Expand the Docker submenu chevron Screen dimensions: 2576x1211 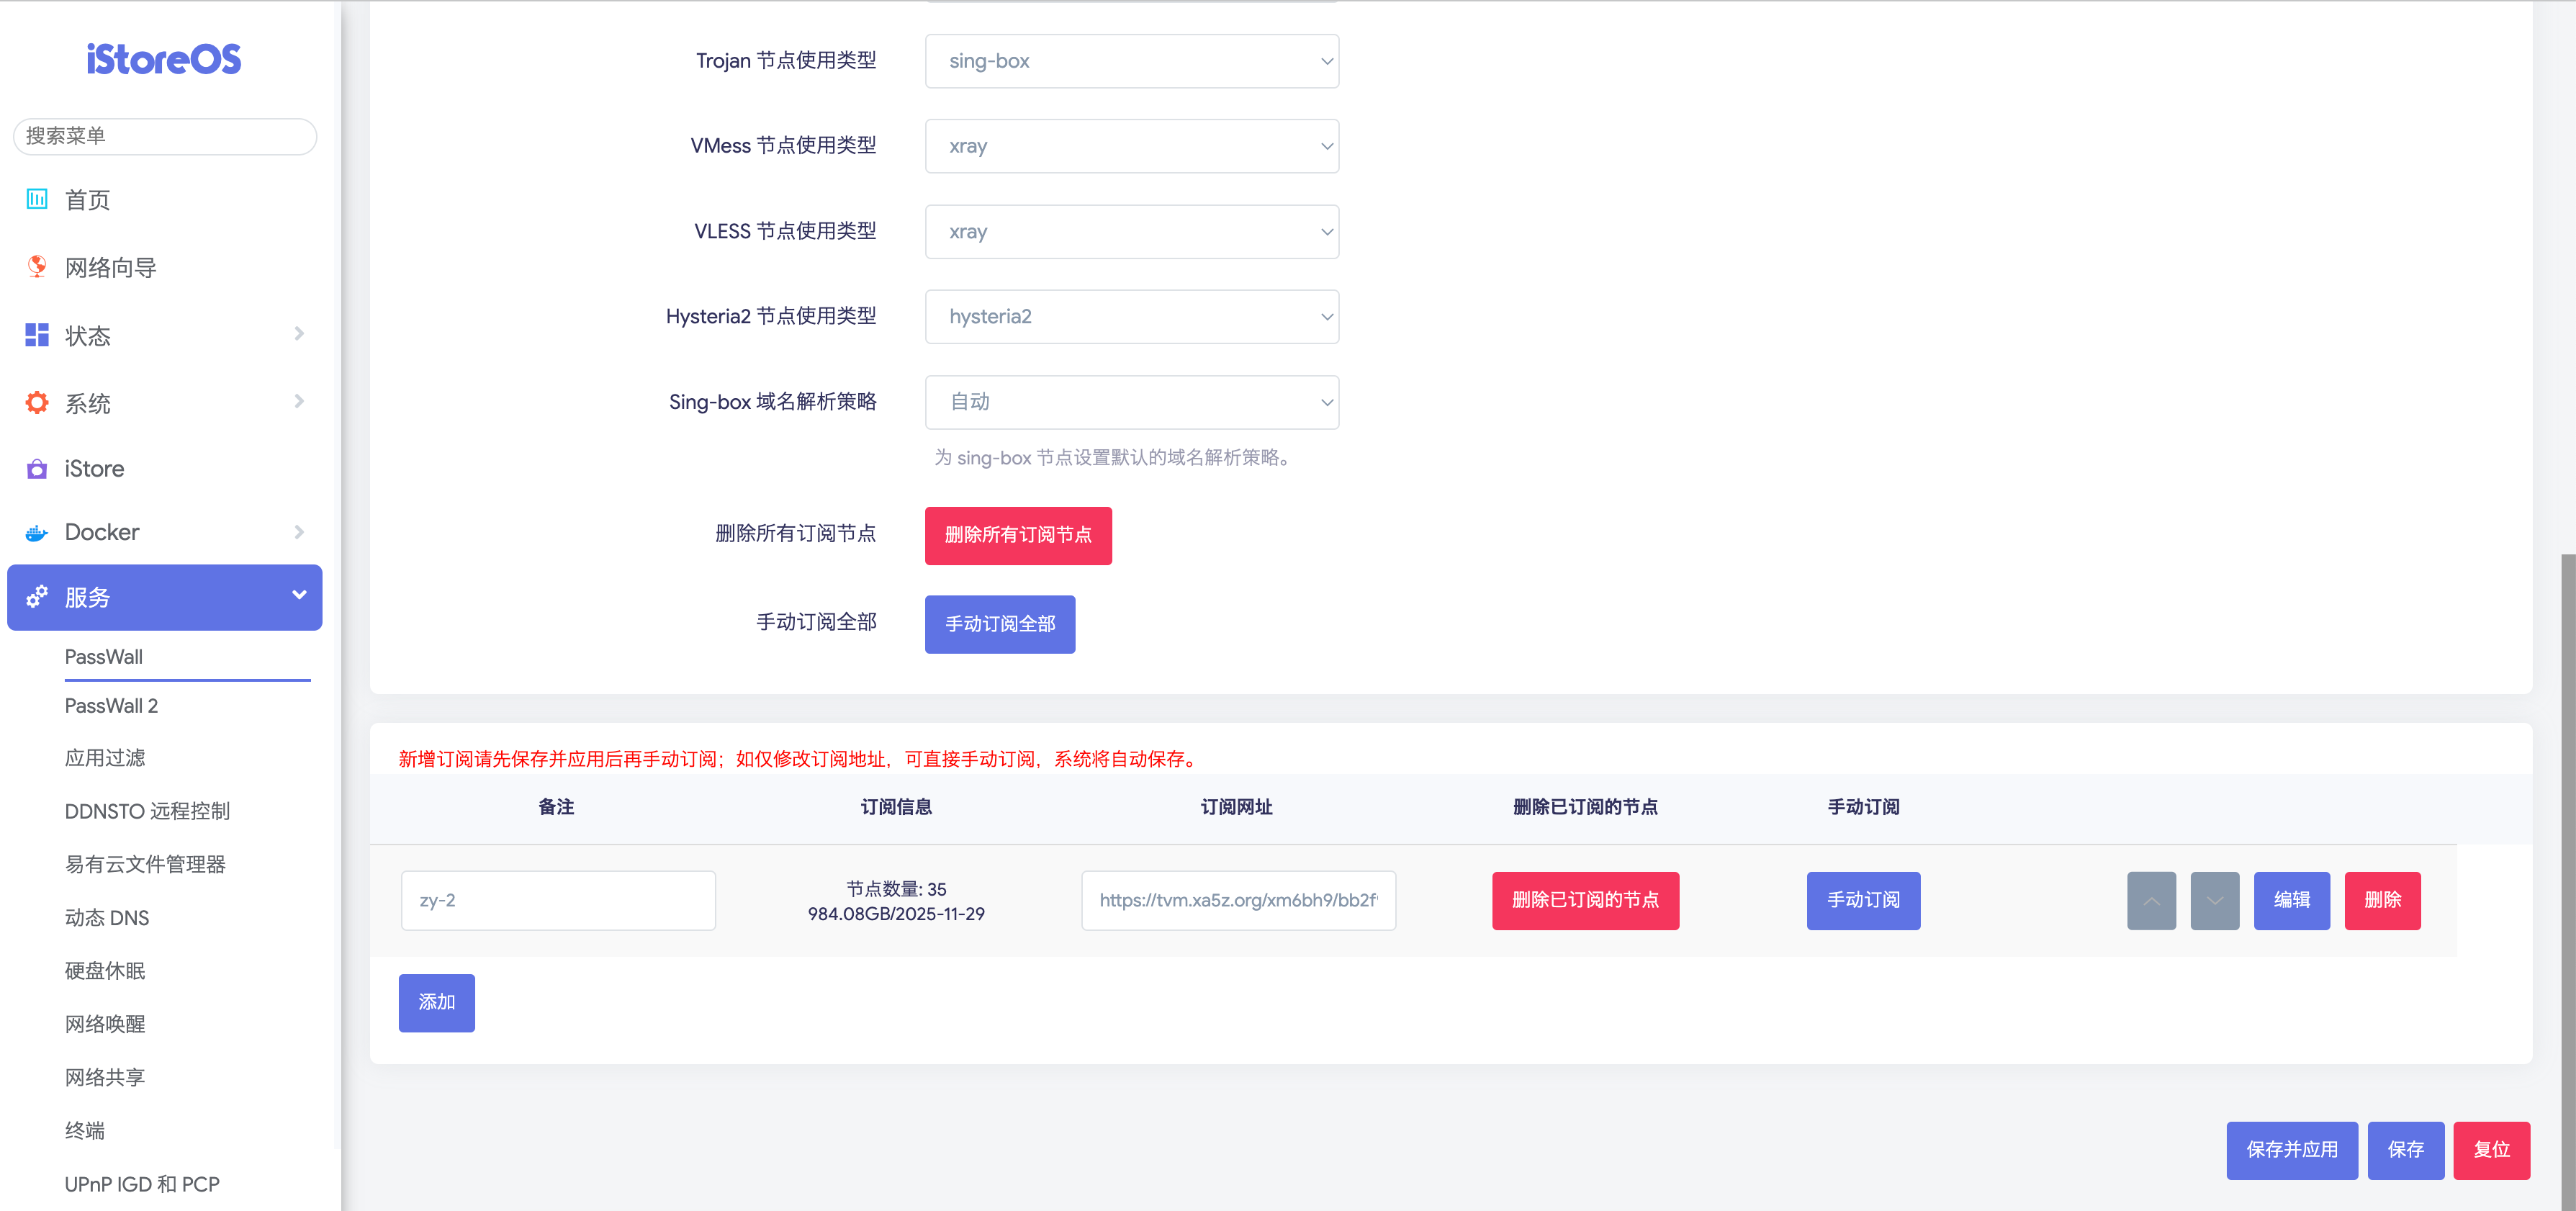coord(298,532)
